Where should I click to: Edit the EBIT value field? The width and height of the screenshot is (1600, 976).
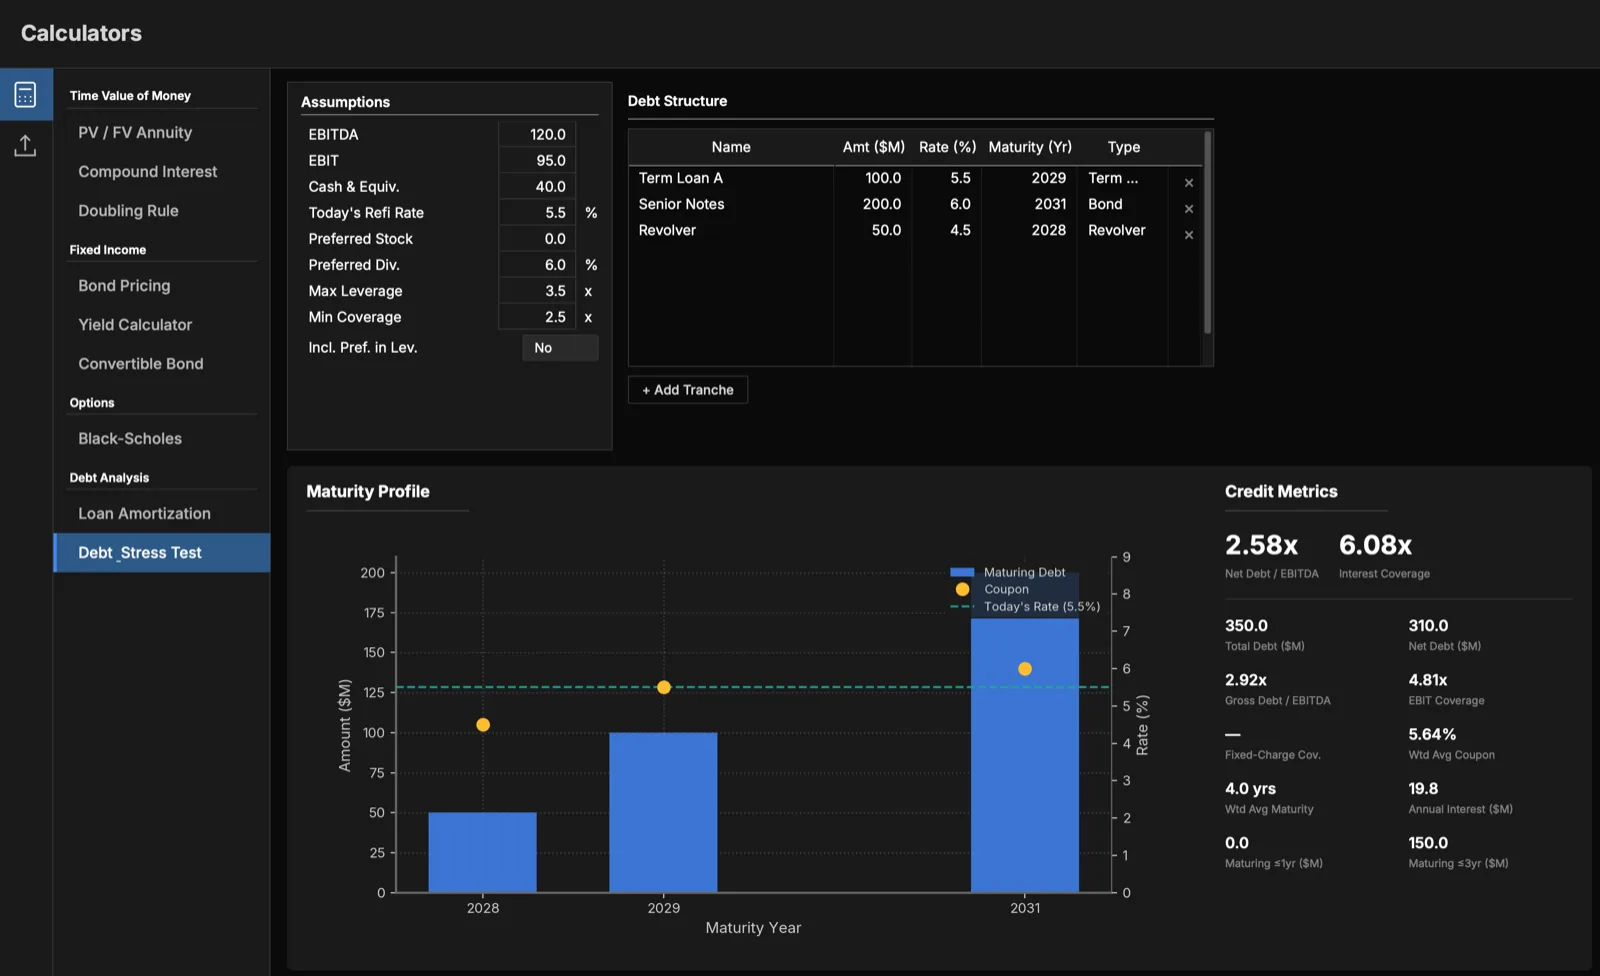(537, 160)
